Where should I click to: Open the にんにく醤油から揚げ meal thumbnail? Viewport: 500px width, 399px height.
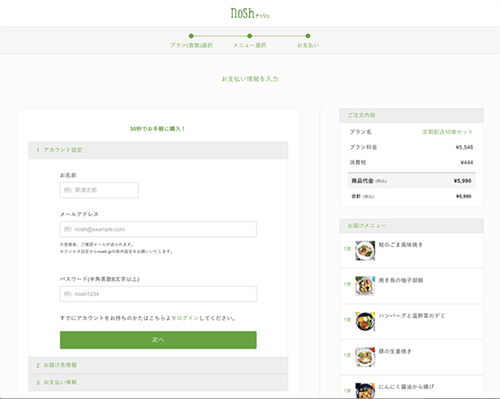[x=365, y=390]
